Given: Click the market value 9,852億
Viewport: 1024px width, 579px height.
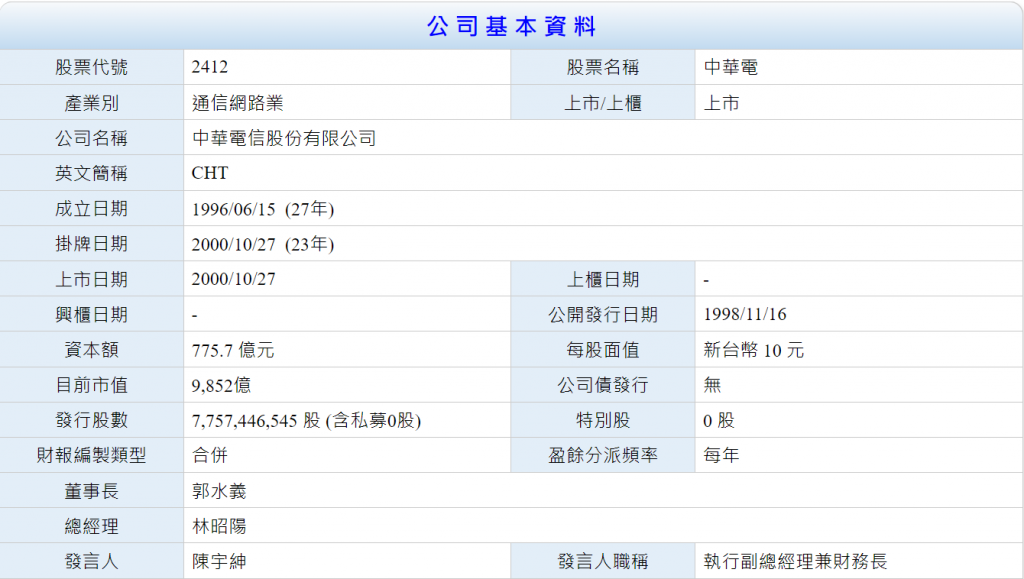Looking at the screenshot, I should click(221, 385).
